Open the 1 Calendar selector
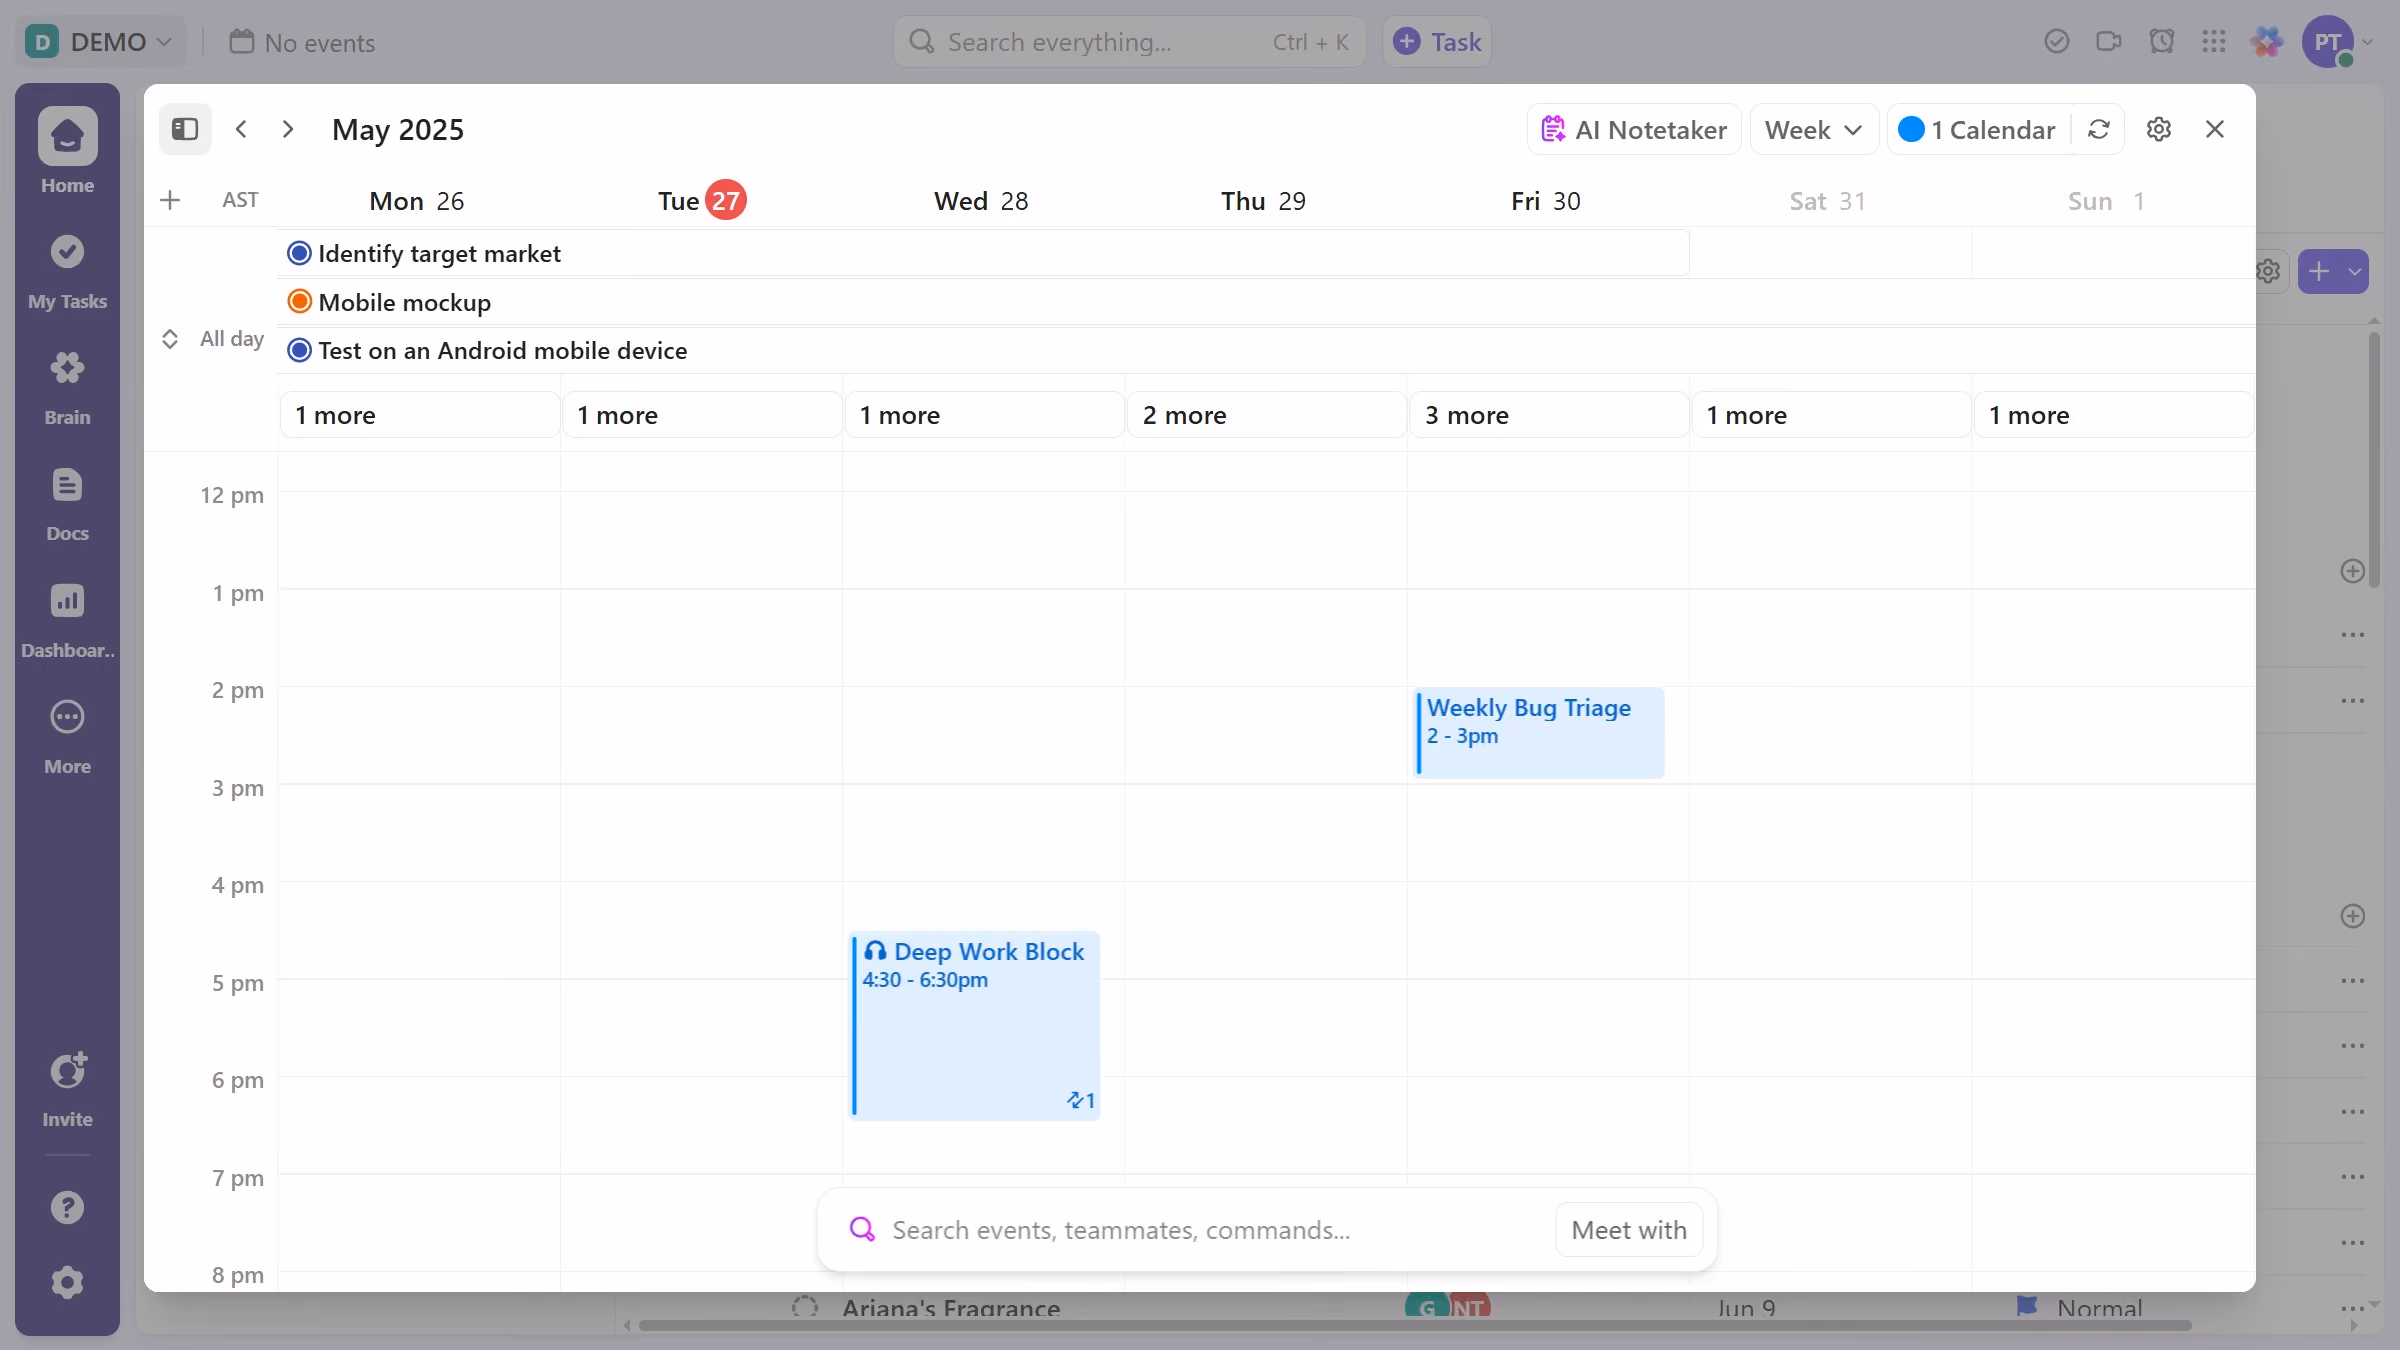This screenshot has width=2400, height=1350. (1977, 129)
